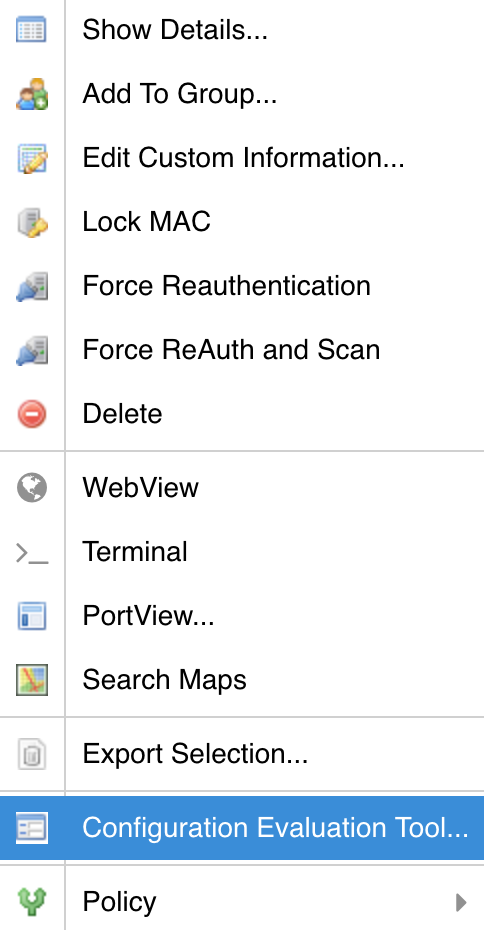Viewport: 484px width, 930px height.
Task: Click the Export Selection trash icon
Action: coord(31,754)
